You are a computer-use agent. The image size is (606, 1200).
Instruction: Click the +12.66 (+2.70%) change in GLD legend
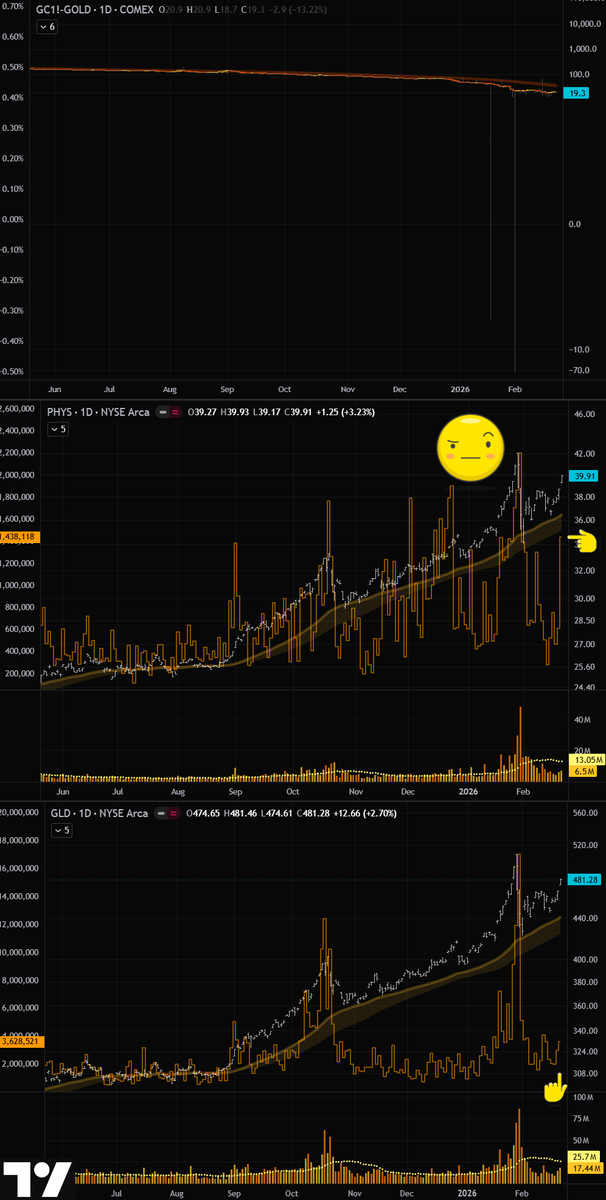point(364,813)
